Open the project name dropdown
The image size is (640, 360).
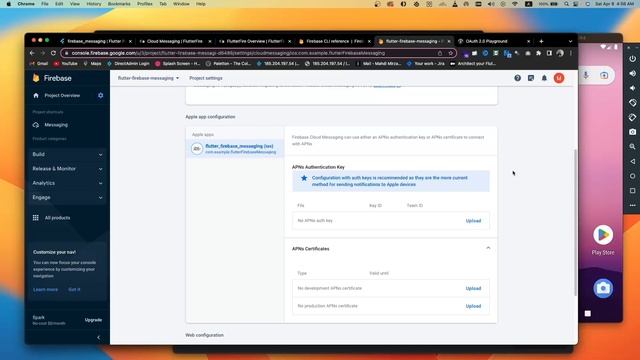tap(149, 78)
